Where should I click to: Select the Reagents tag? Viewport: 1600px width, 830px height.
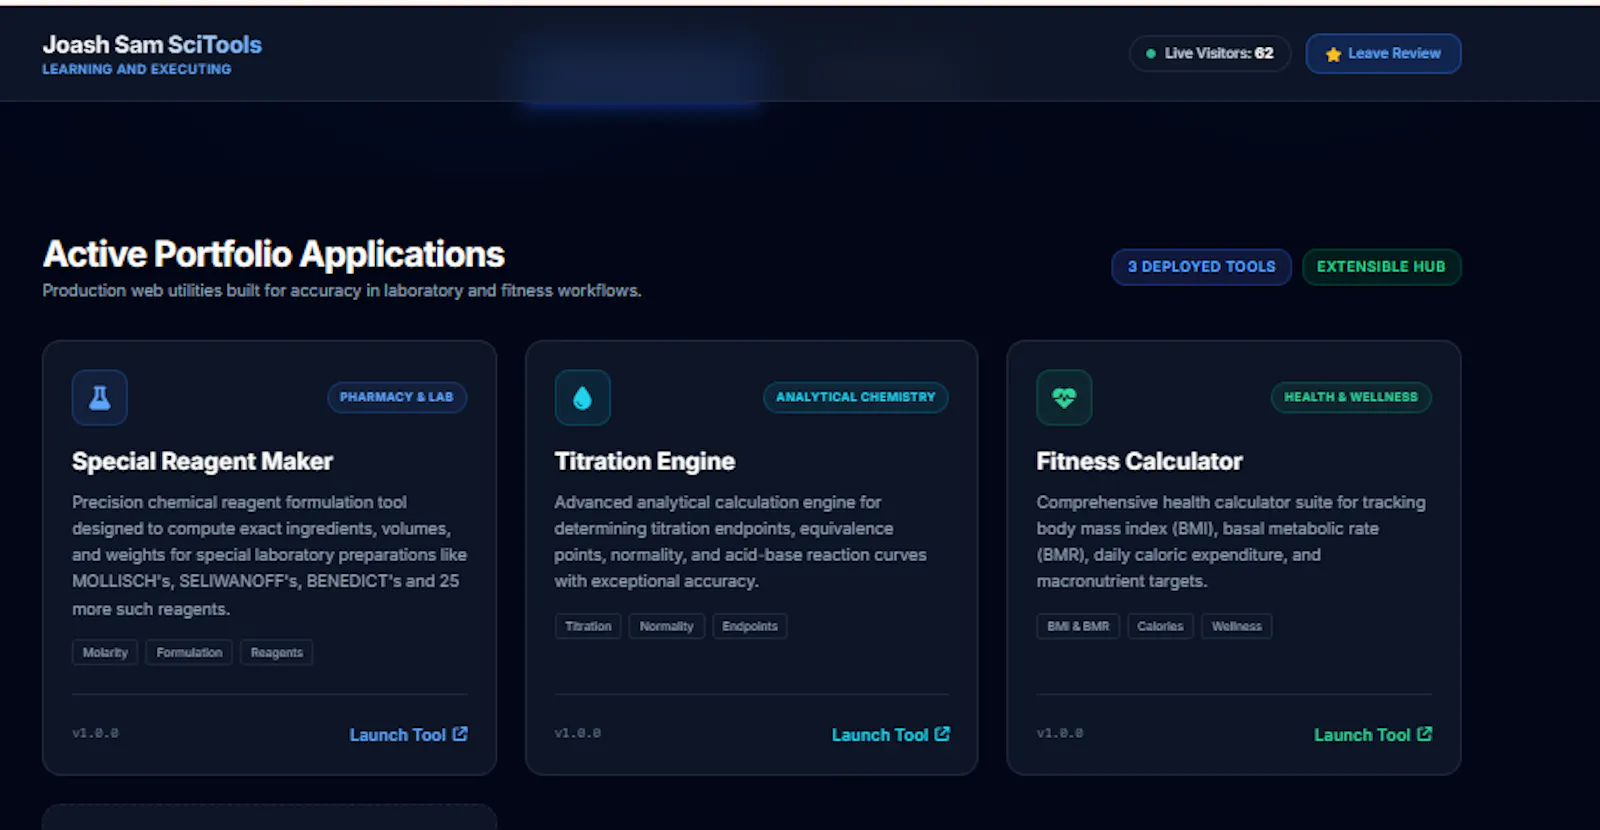click(x=277, y=652)
